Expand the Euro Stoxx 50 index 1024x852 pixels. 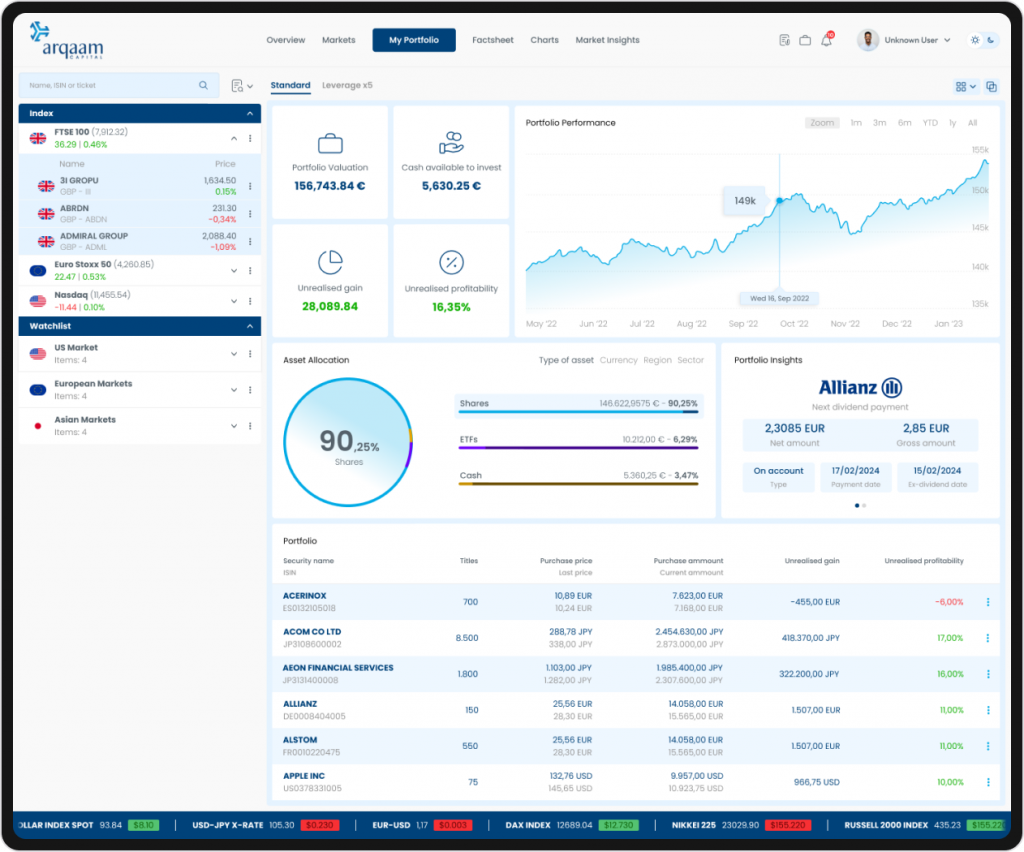click(x=234, y=270)
